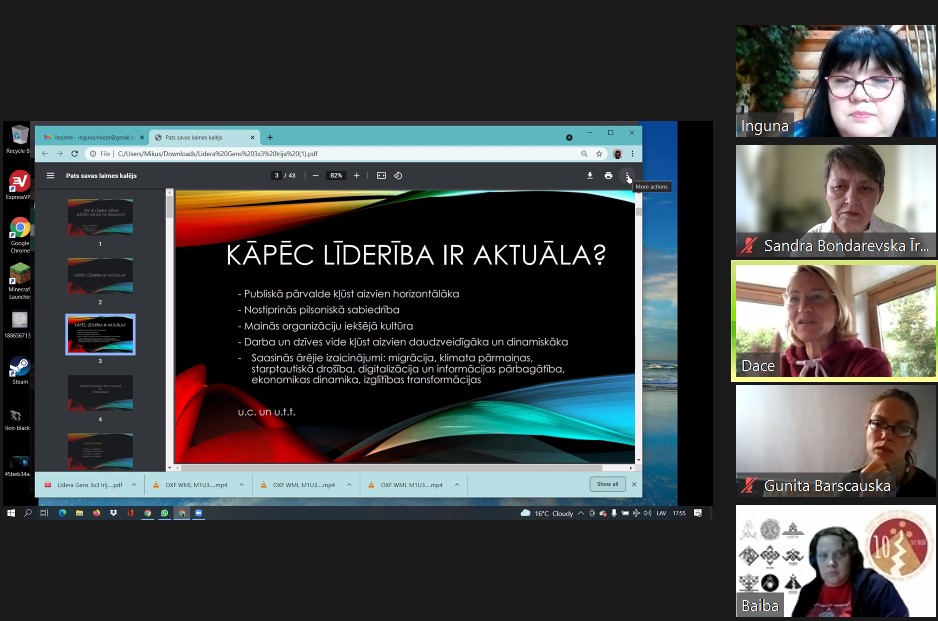Screen dimensions: 938x621
Task: Expand options for Lidera Gens pdf download
Action: [x=134, y=485]
